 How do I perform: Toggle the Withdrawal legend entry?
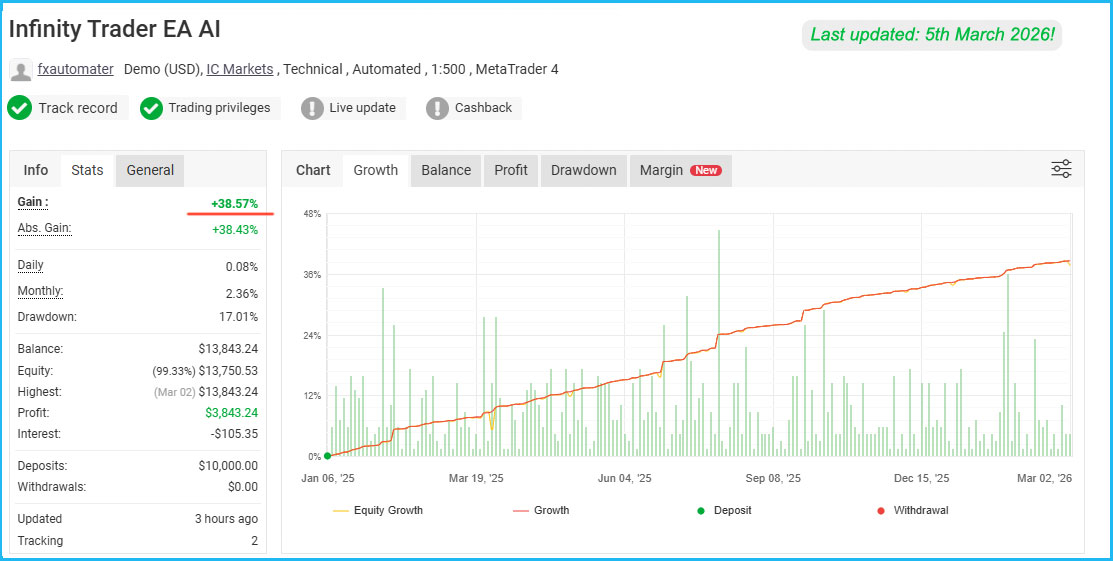(x=913, y=510)
